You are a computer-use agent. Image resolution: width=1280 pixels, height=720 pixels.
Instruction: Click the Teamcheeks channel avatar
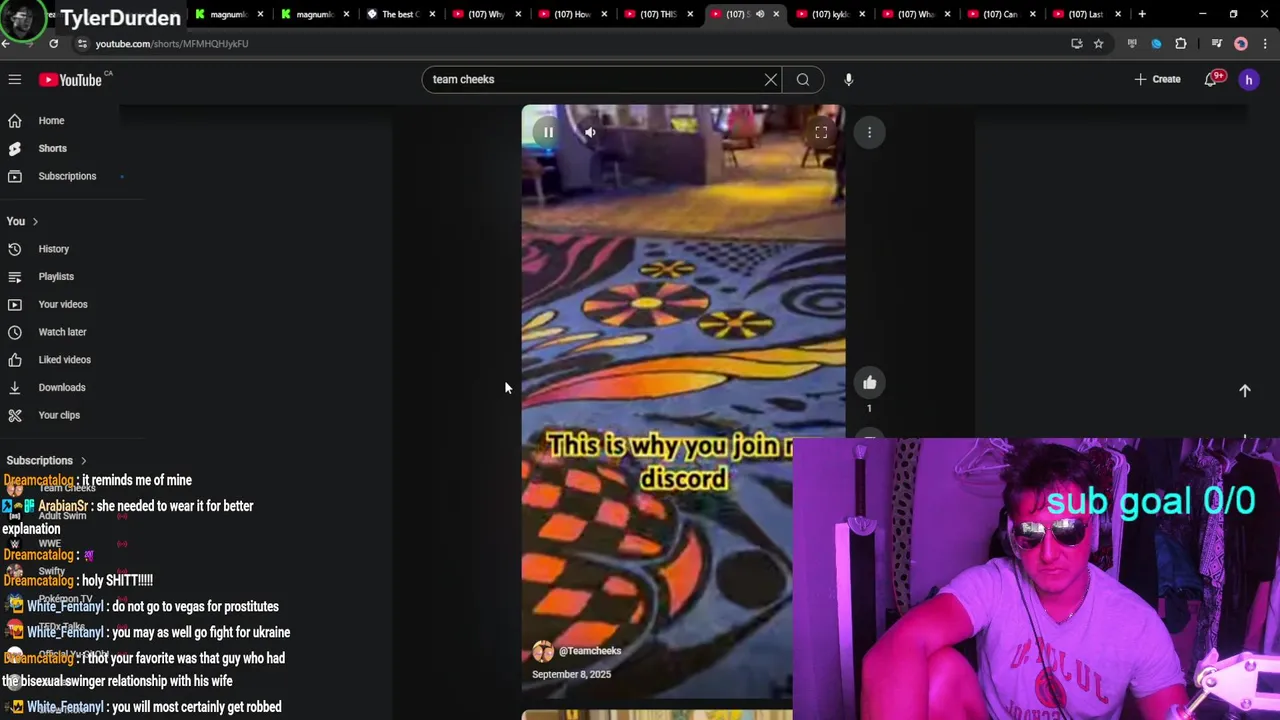pyautogui.click(x=543, y=652)
